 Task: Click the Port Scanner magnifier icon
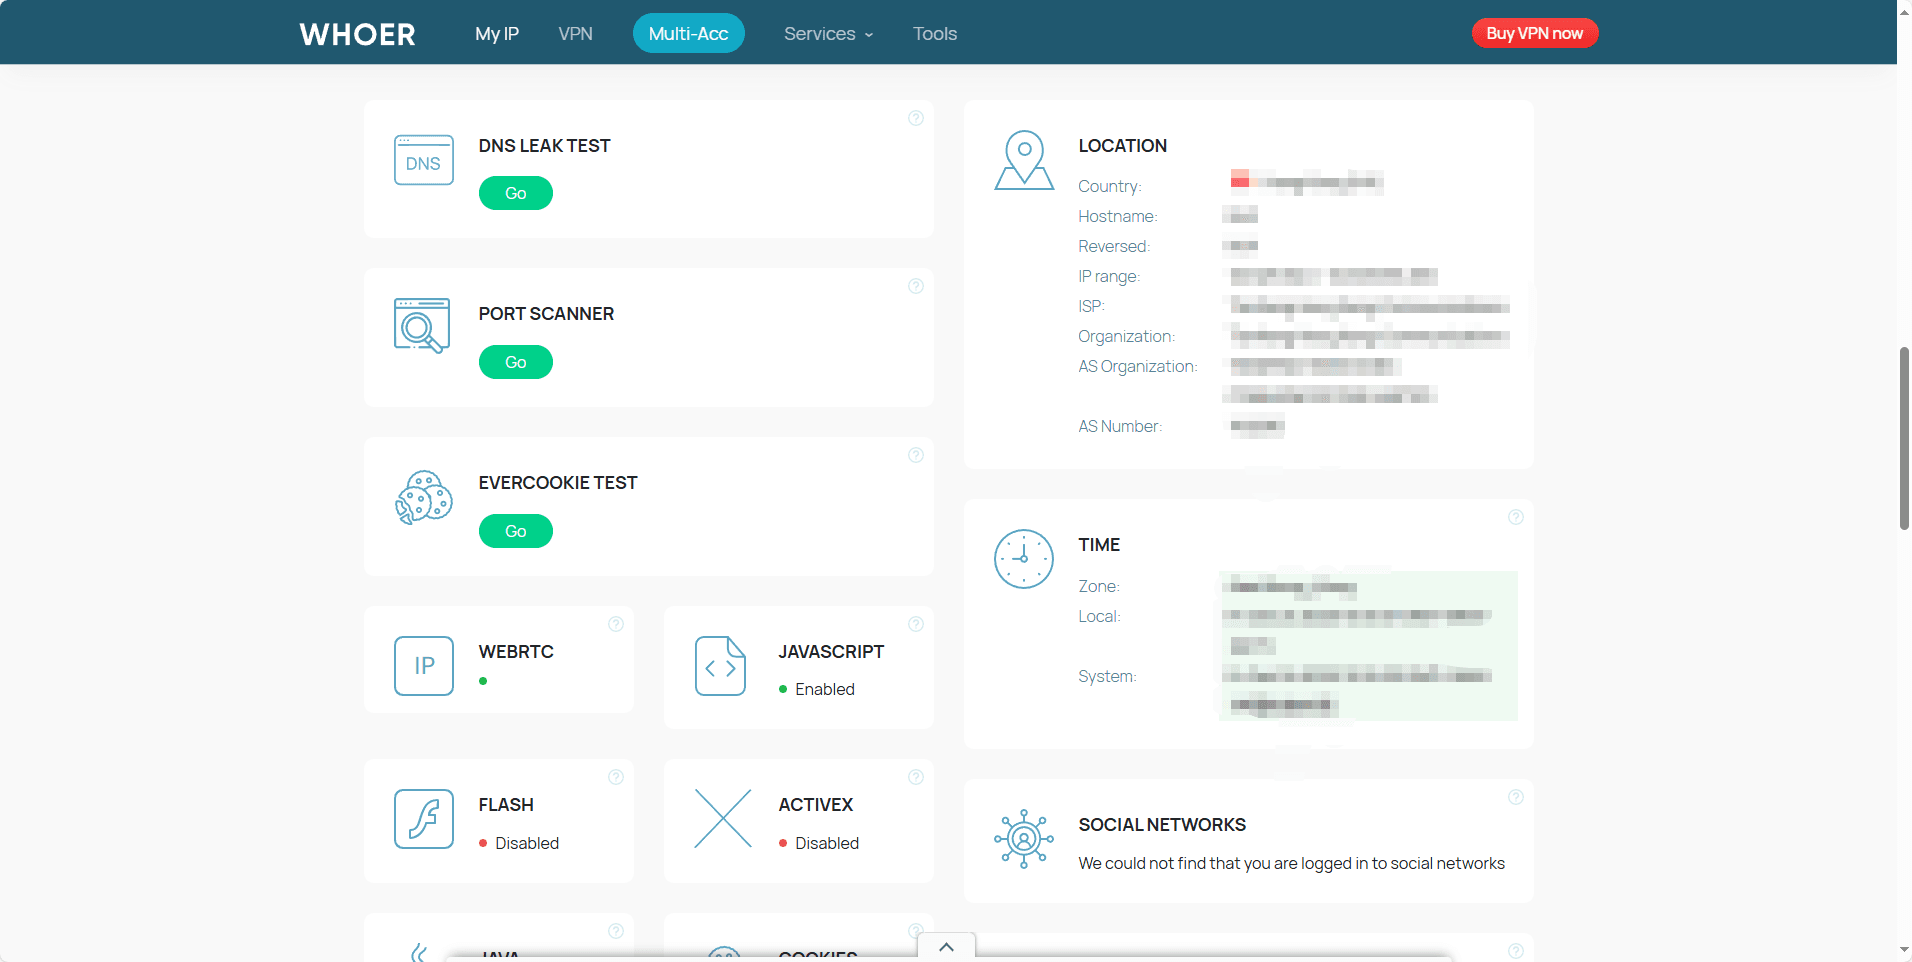point(421,326)
